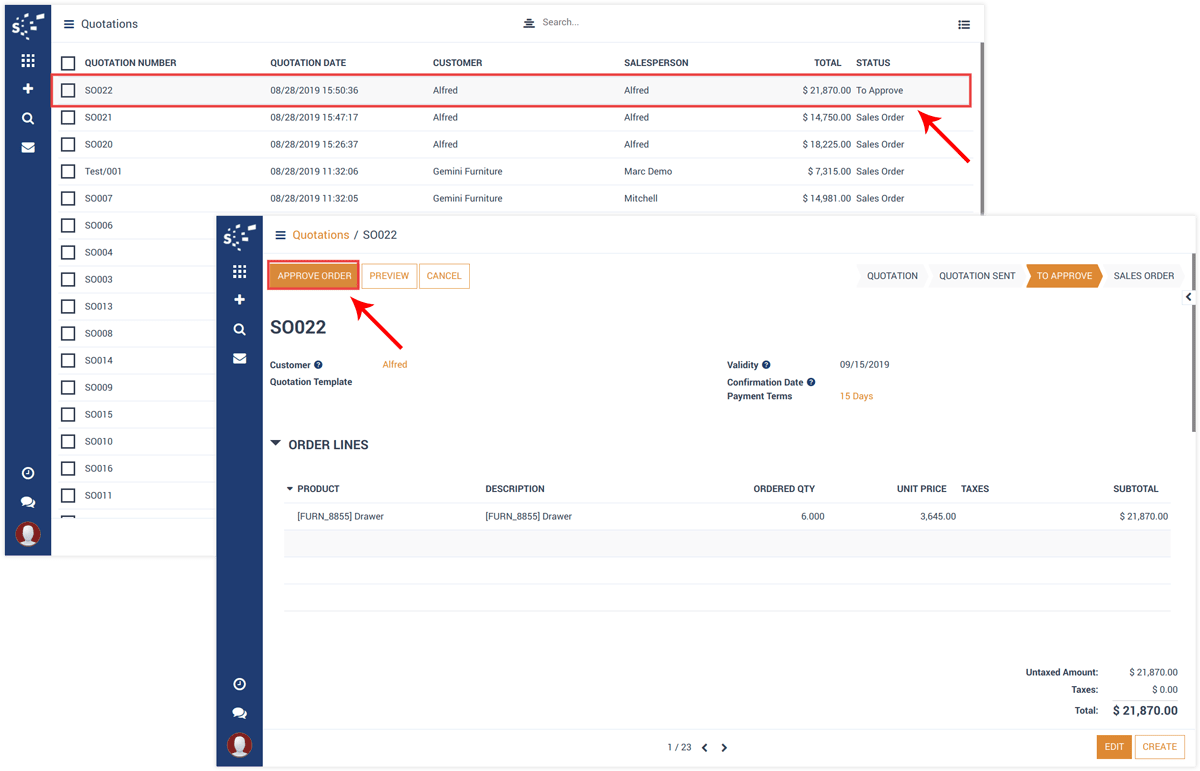Viewport: 1200px width, 771px height.
Task: Open the envelope messages icon in front sidebar
Action: pyautogui.click(x=239, y=358)
